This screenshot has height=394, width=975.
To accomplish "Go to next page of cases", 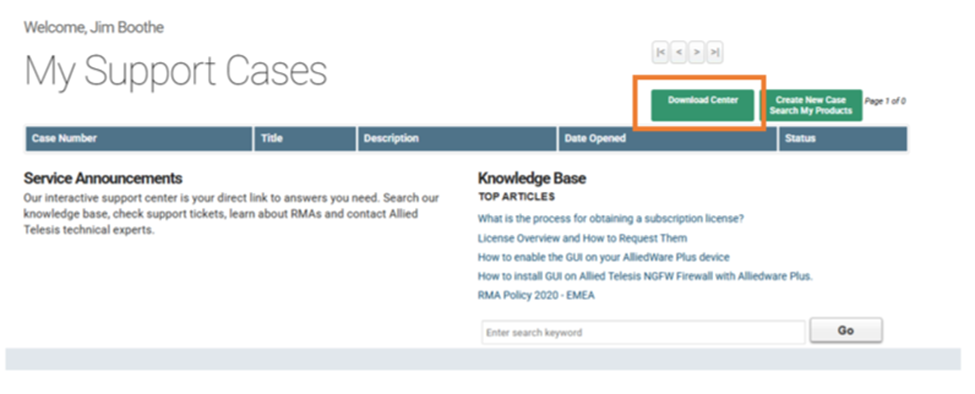I will 696,52.
